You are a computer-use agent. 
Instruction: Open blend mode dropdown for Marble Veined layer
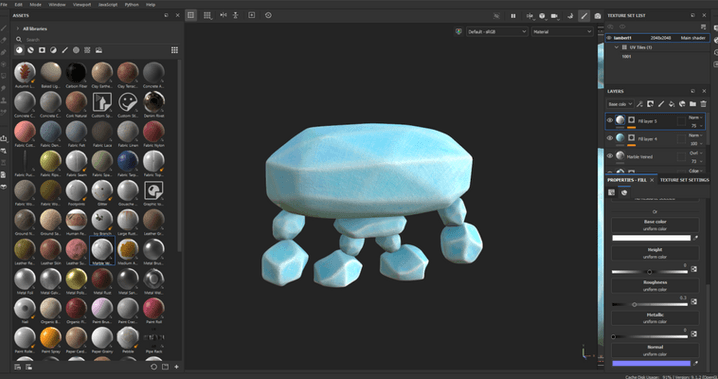point(696,153)
